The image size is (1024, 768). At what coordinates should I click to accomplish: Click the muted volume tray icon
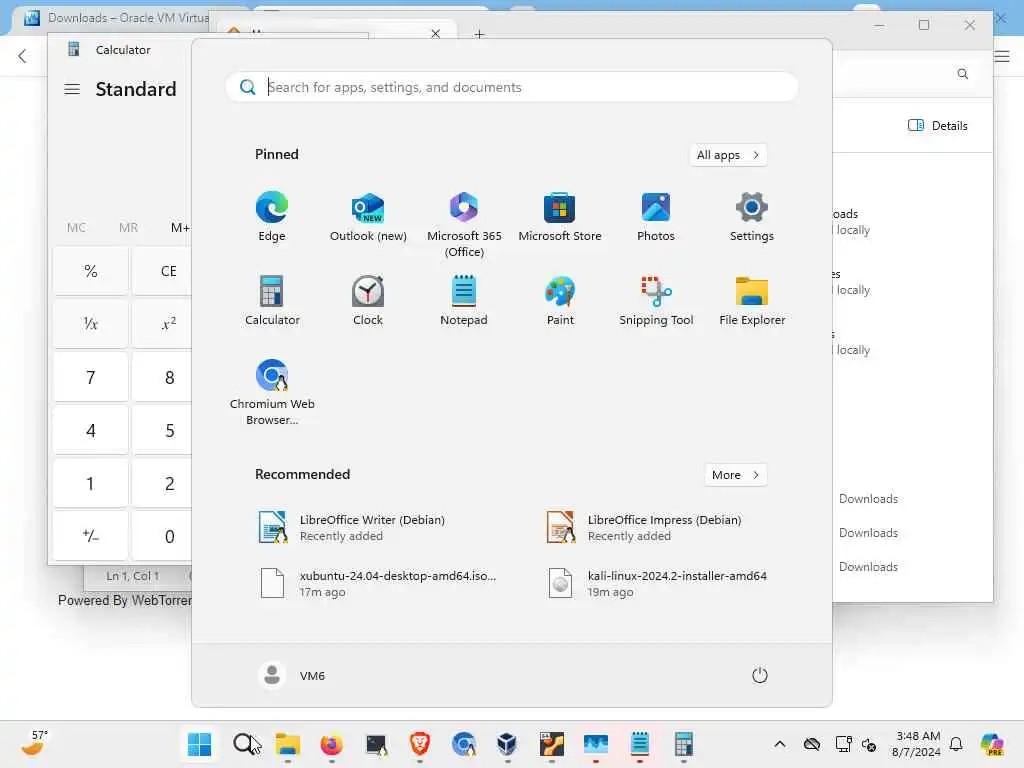[x=869, y=744]
